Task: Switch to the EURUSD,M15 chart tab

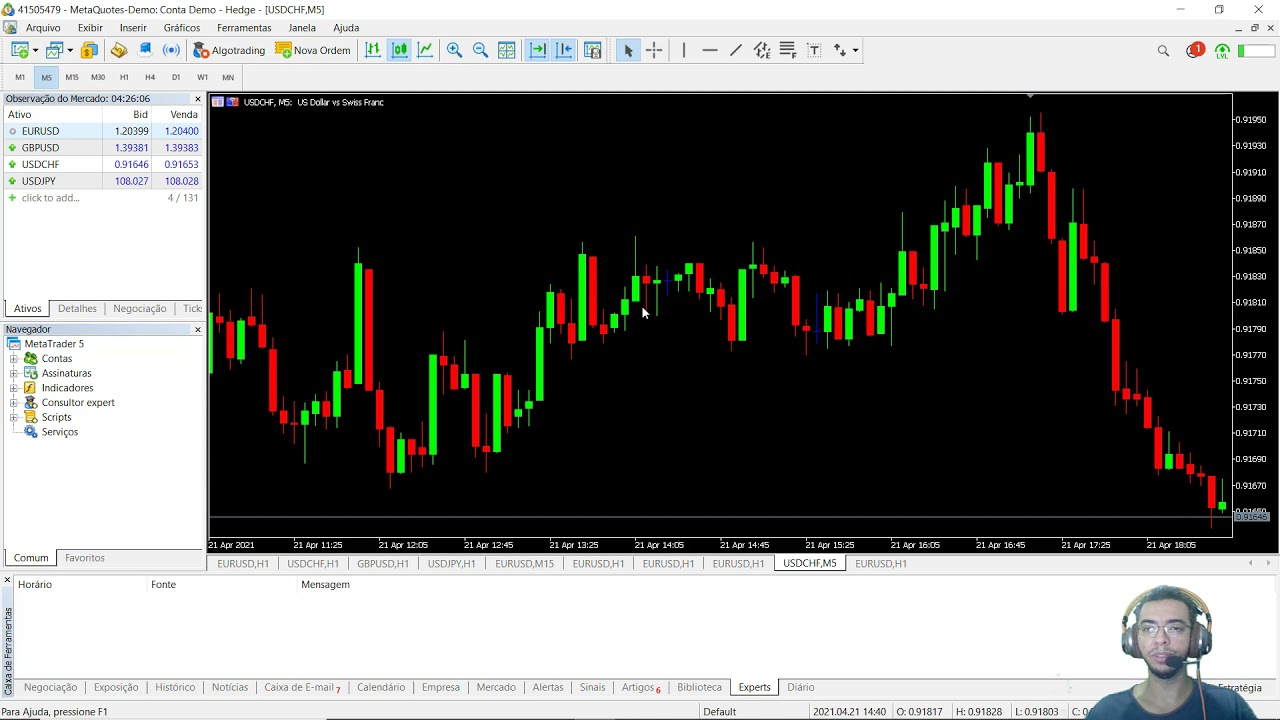Action: 524,564
